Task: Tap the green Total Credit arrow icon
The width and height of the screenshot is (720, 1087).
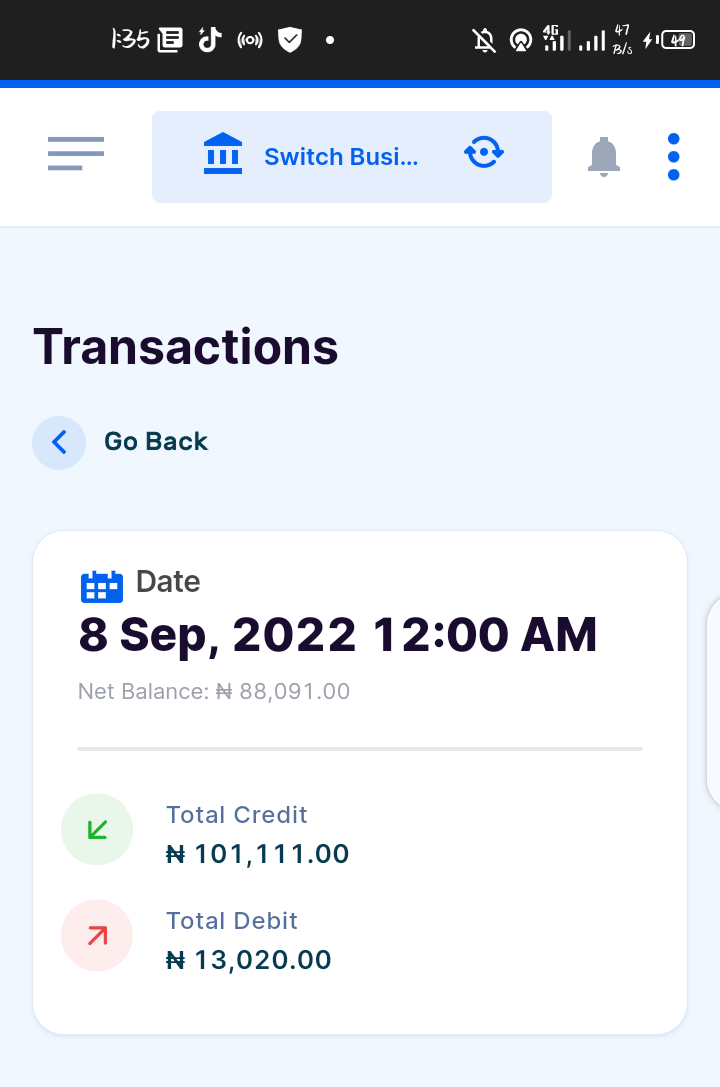Action: tap(97, 829)
